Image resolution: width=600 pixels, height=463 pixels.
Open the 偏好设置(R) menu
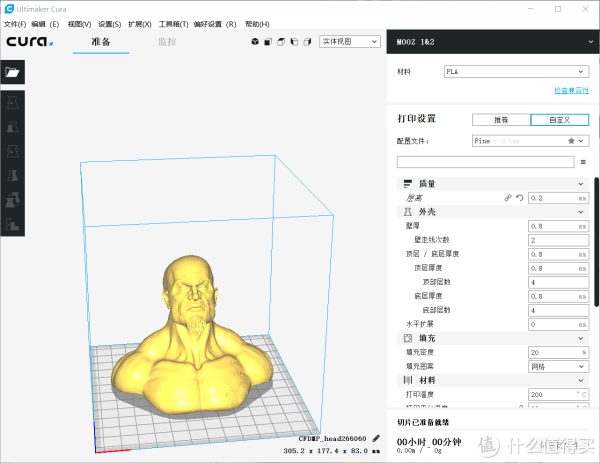click(x=215, y=24)
